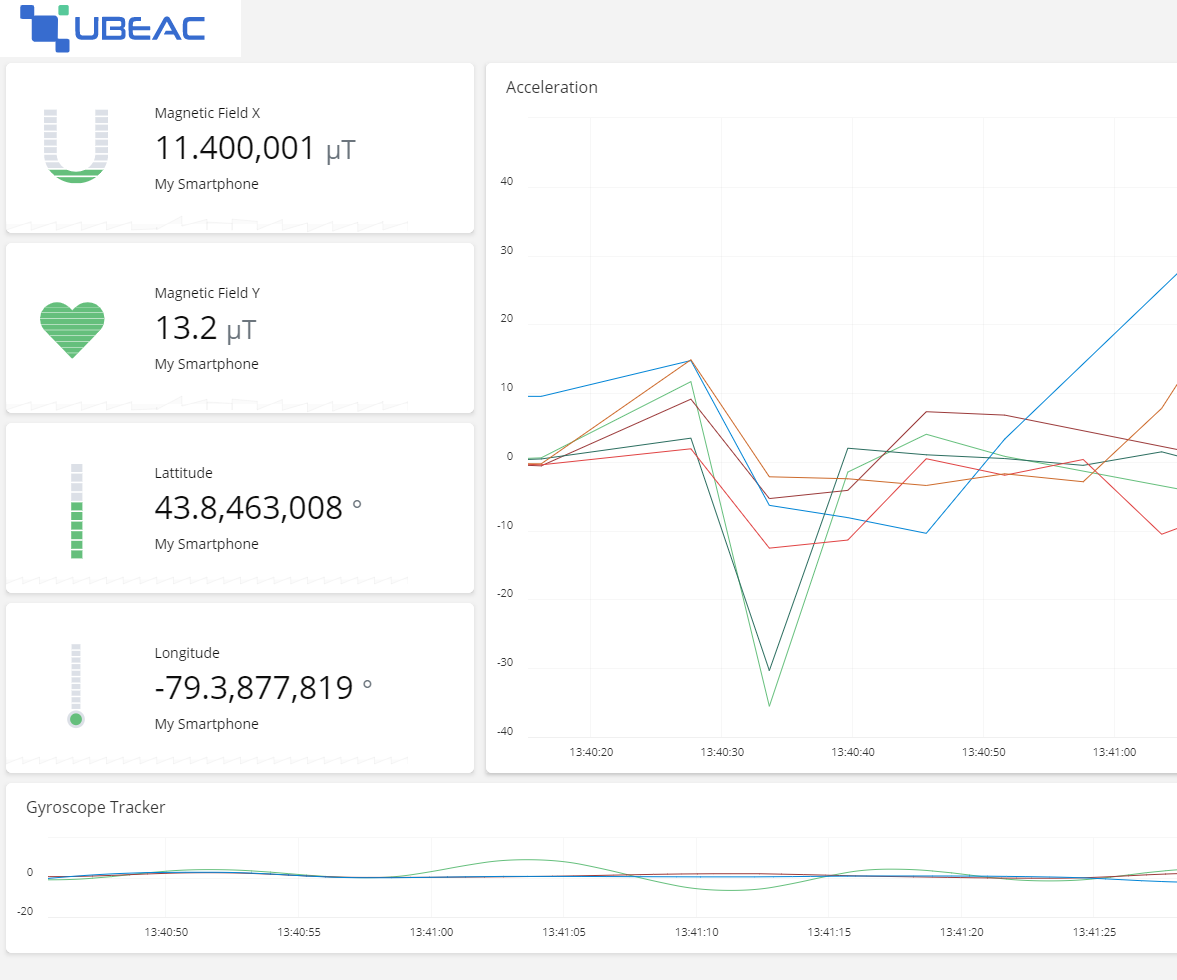
Task: Click the Acceleration chart title
Action: click(552, 88)
